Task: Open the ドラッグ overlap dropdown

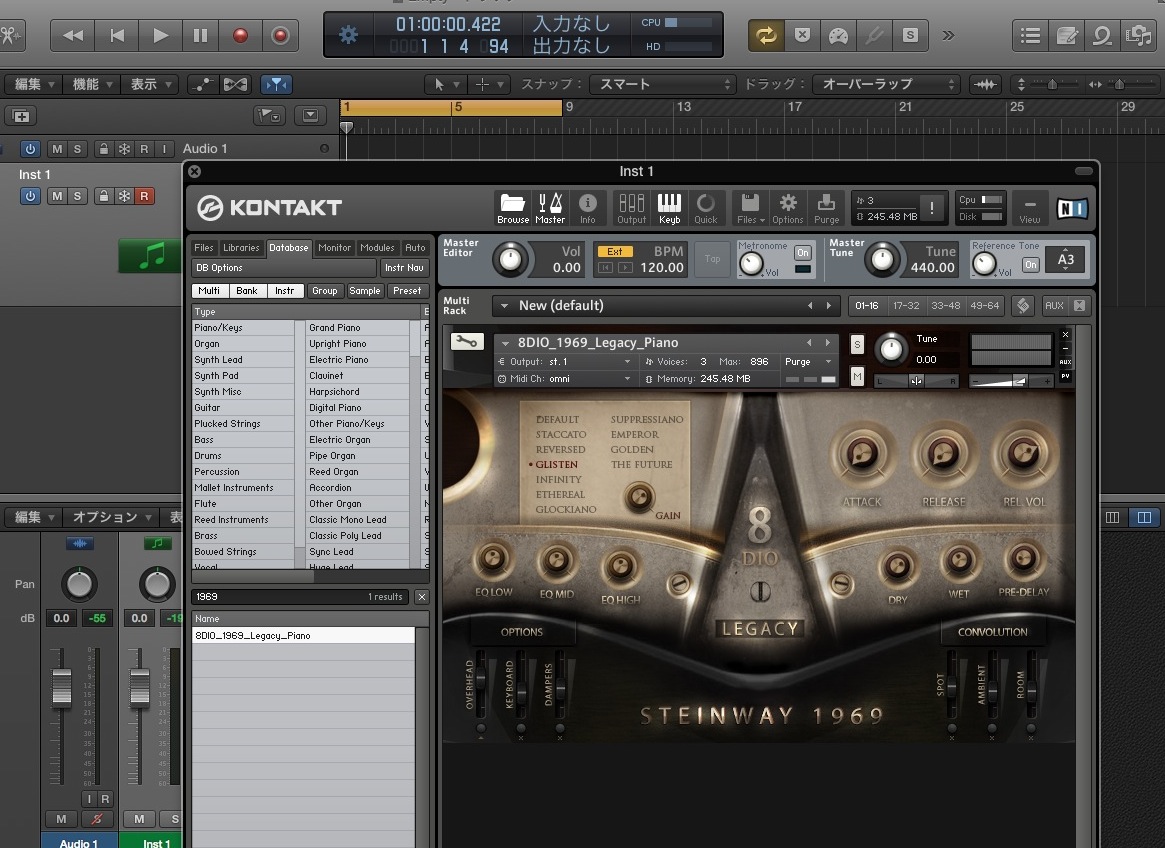Action: [885, 85]
